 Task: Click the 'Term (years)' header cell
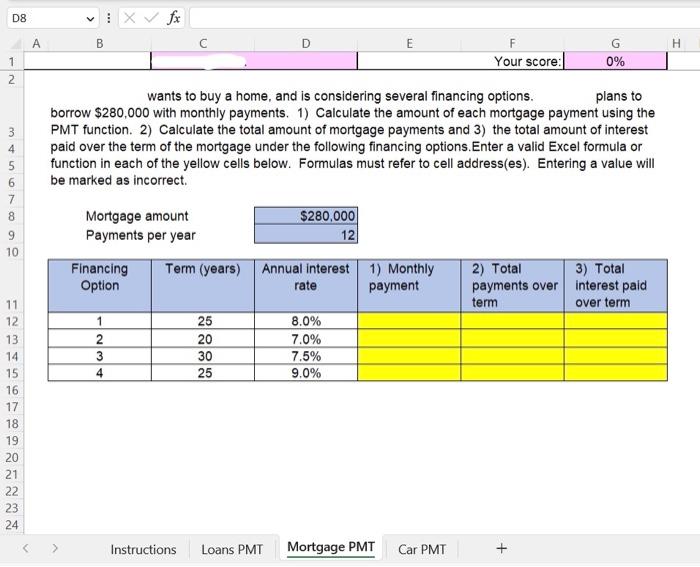point(203,286)
